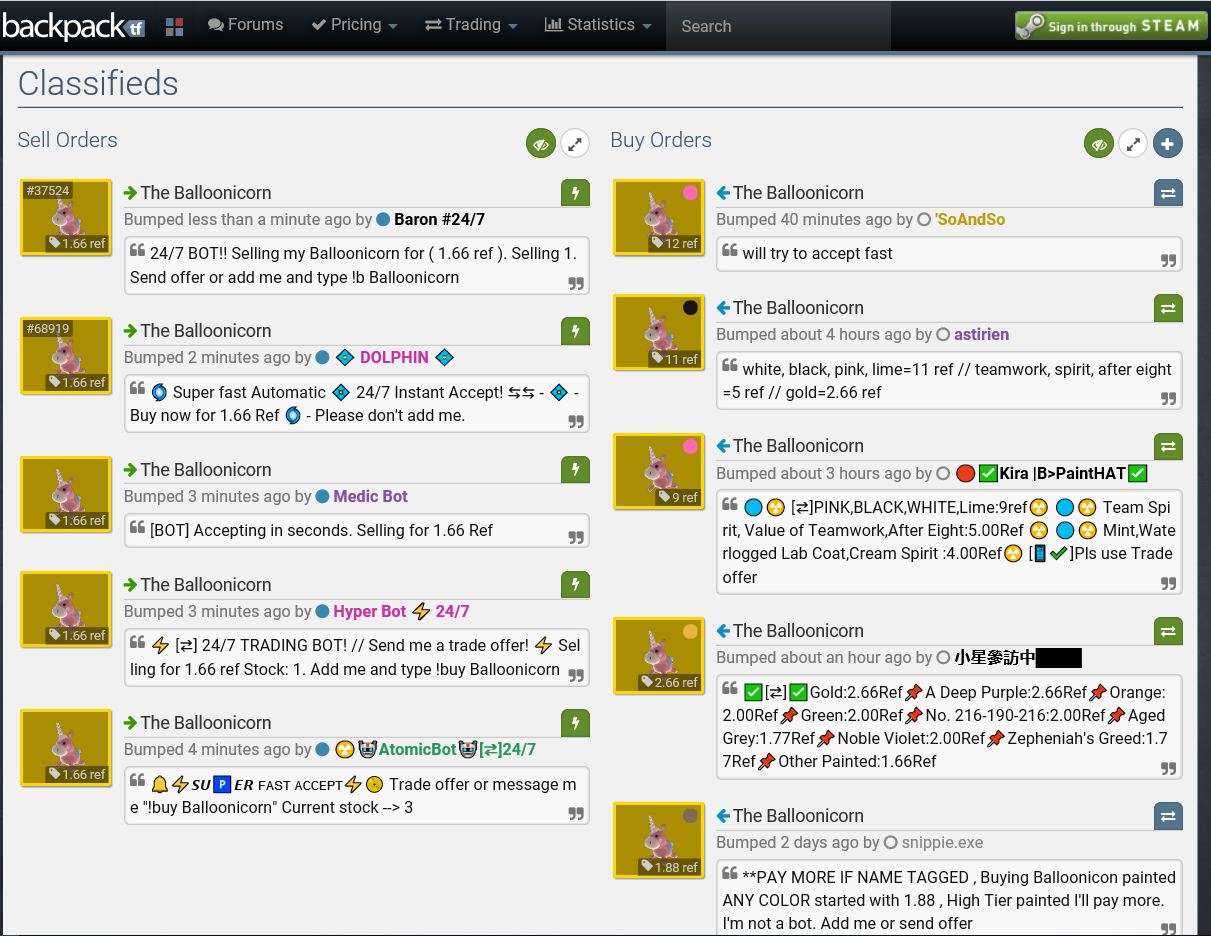
Task: Open astirien user profile
Action: tap(981, 334)
